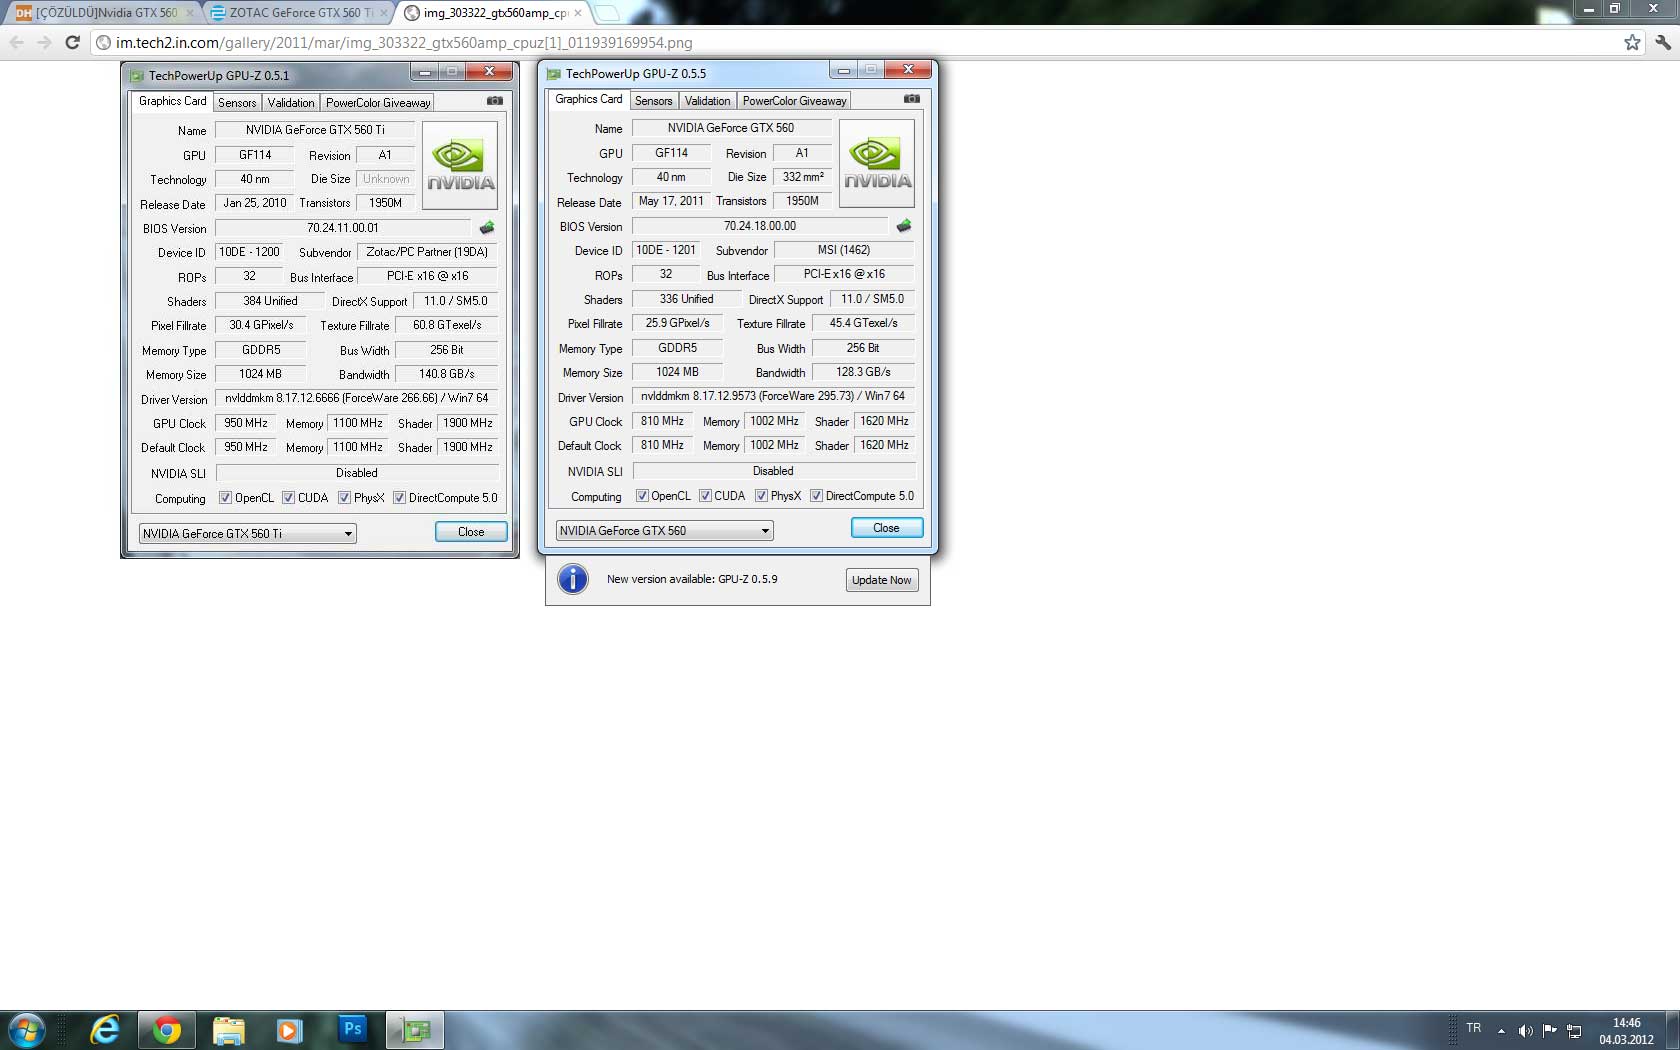The width and height of the screenshot is (1680, 1050).
Task: Click browser forward arrow
Action: click(x=44, y=42)
